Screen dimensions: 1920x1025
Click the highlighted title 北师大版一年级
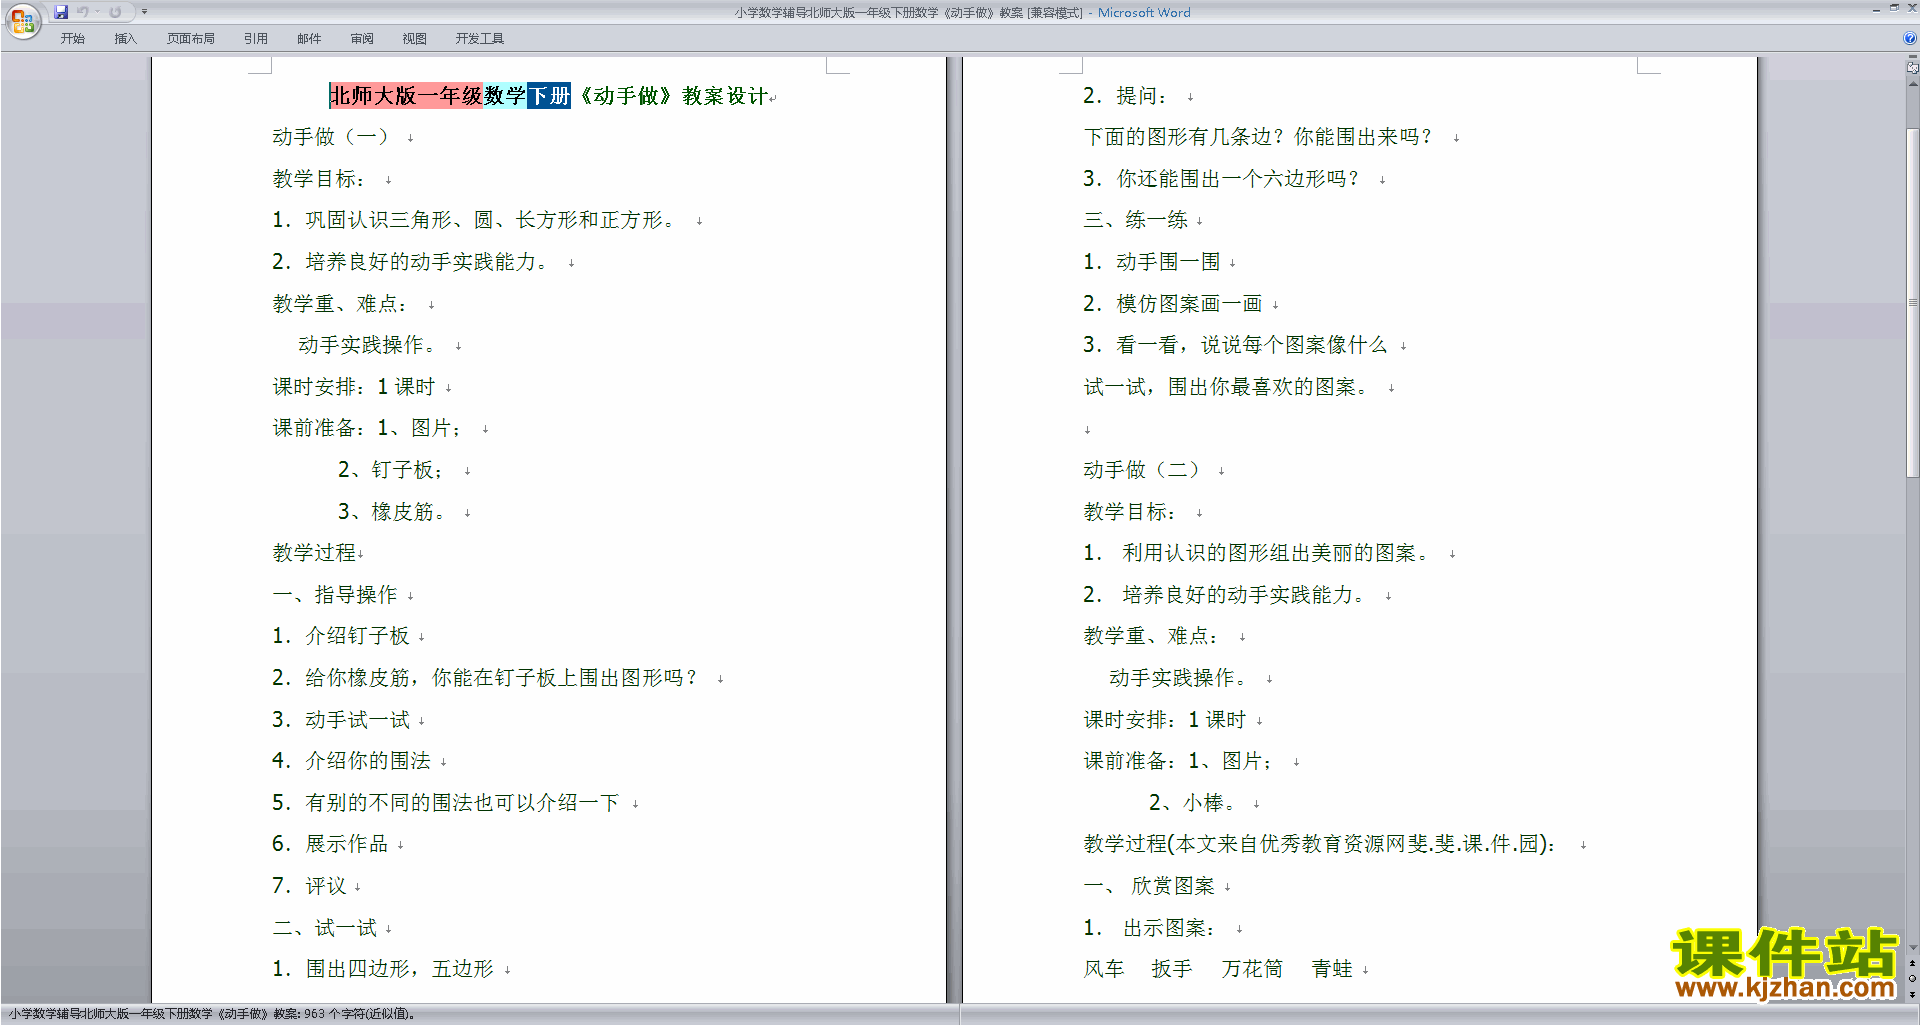[x=406, y=96]
